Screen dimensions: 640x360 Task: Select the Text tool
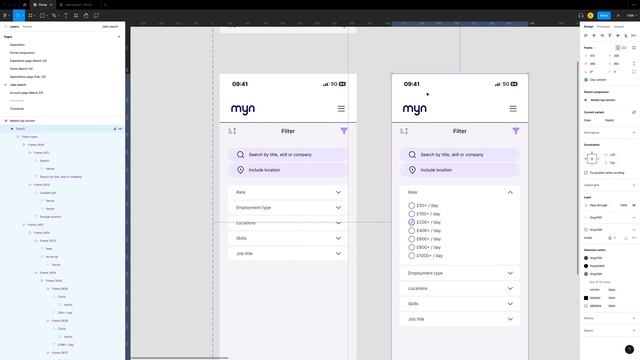66,16
